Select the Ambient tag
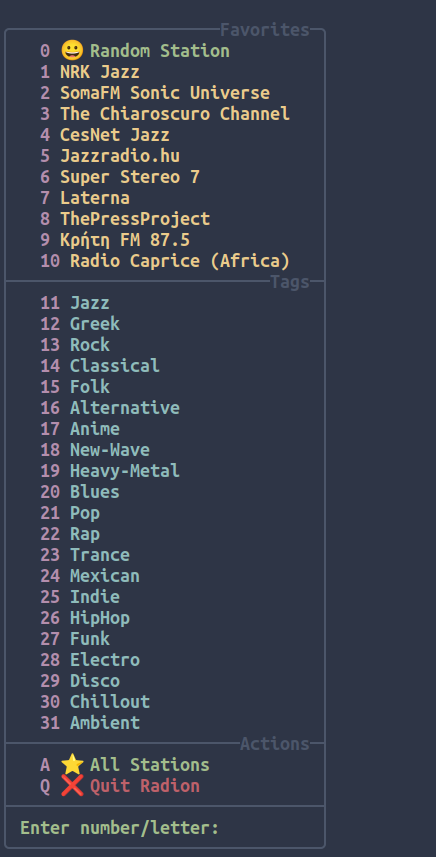The image size is (436, 857). click(105, 723)
